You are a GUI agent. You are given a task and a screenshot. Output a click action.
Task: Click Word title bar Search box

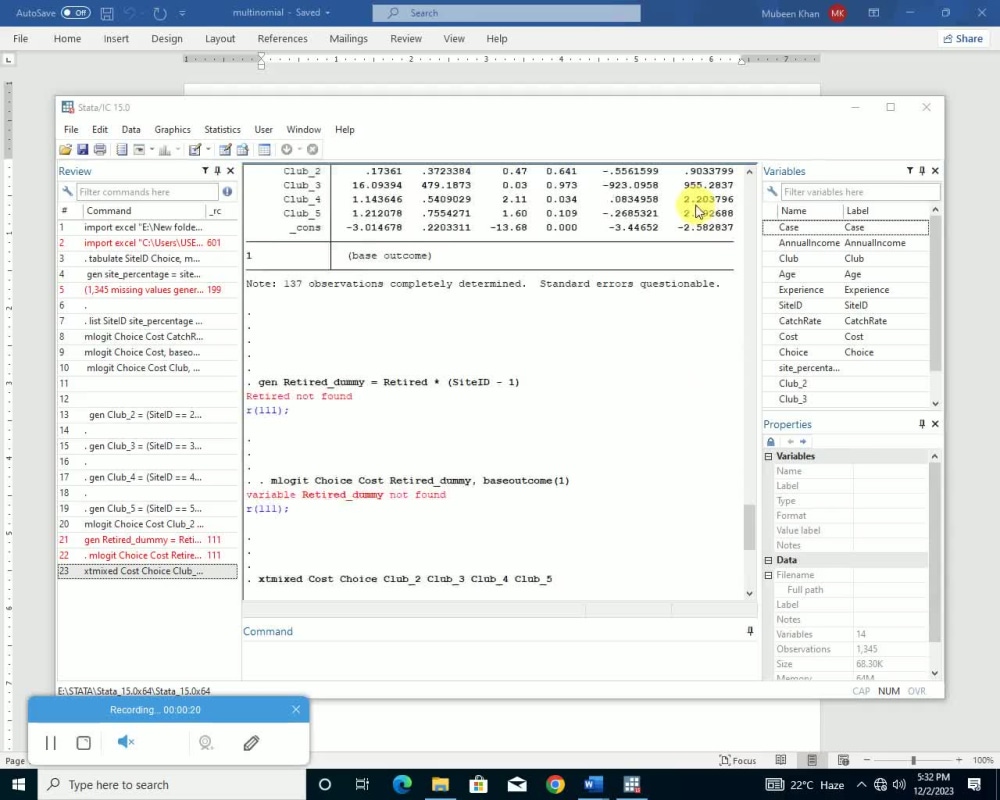(506, 13)
